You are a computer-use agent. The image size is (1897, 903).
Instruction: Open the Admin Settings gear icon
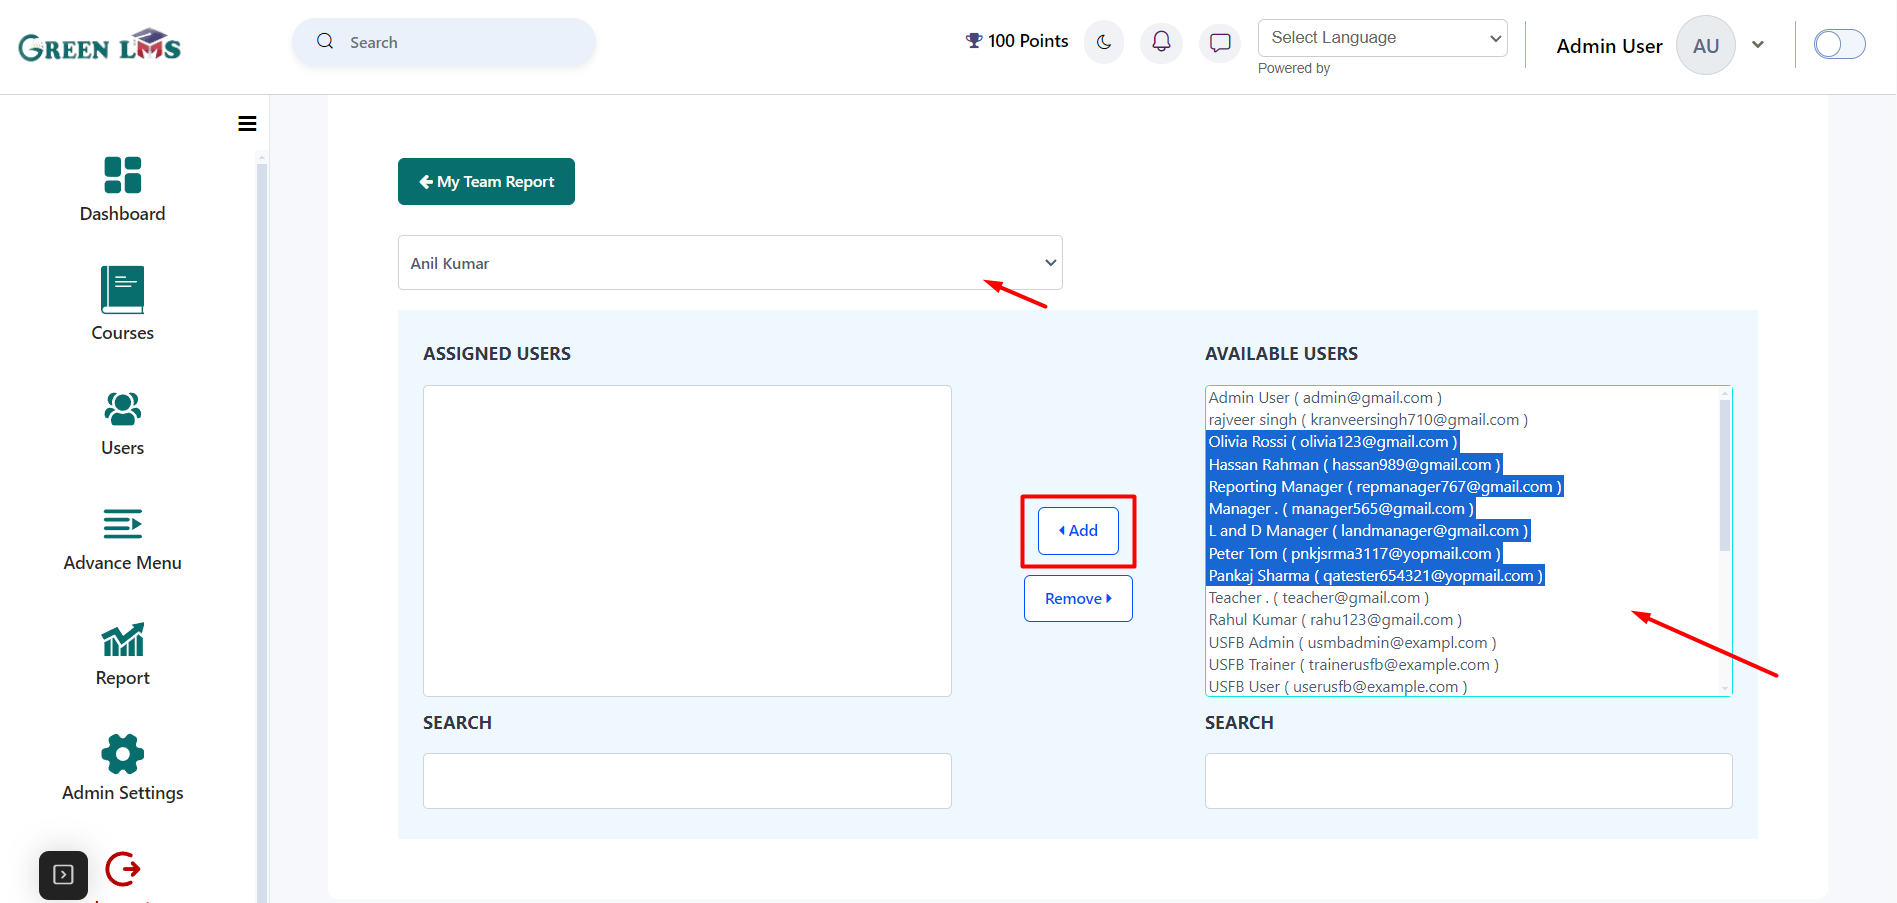[123, 754]
